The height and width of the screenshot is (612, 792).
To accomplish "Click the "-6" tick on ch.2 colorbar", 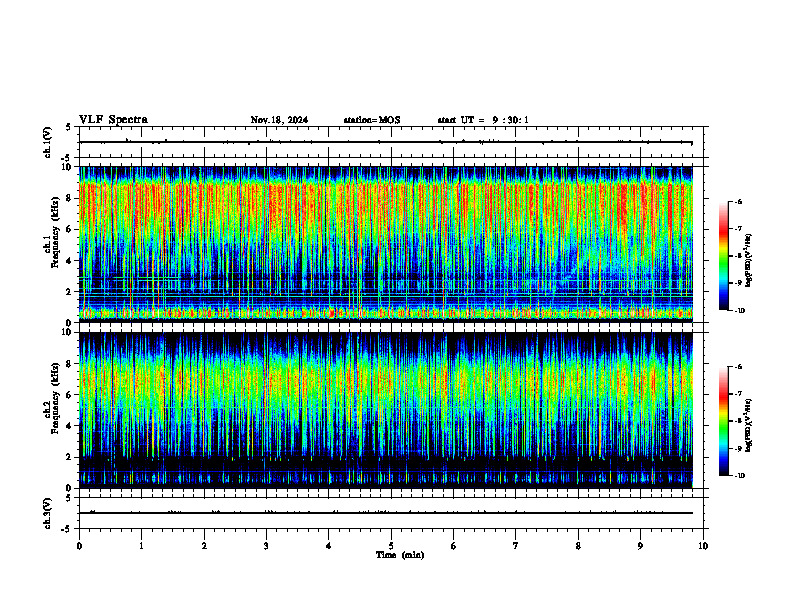I will click(x=739, y=367).
